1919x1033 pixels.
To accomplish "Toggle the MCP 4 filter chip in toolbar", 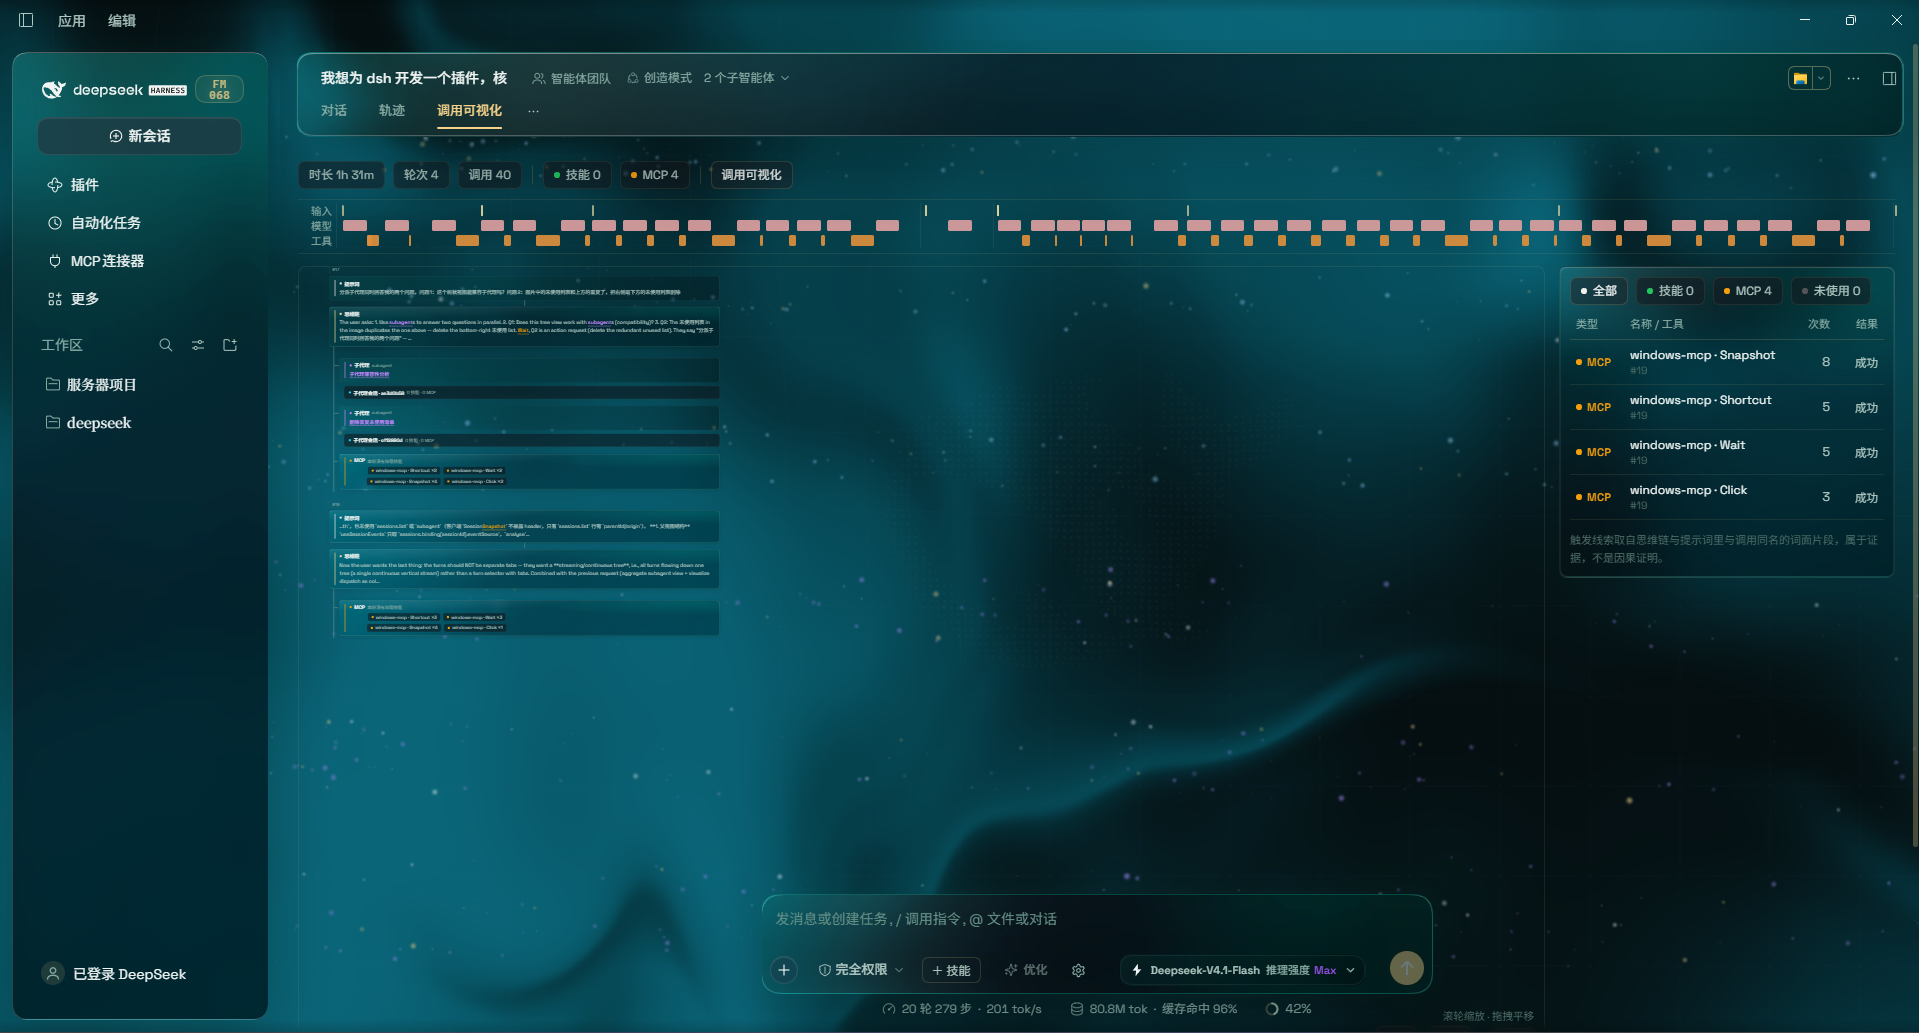I will (x=654, y=175).
